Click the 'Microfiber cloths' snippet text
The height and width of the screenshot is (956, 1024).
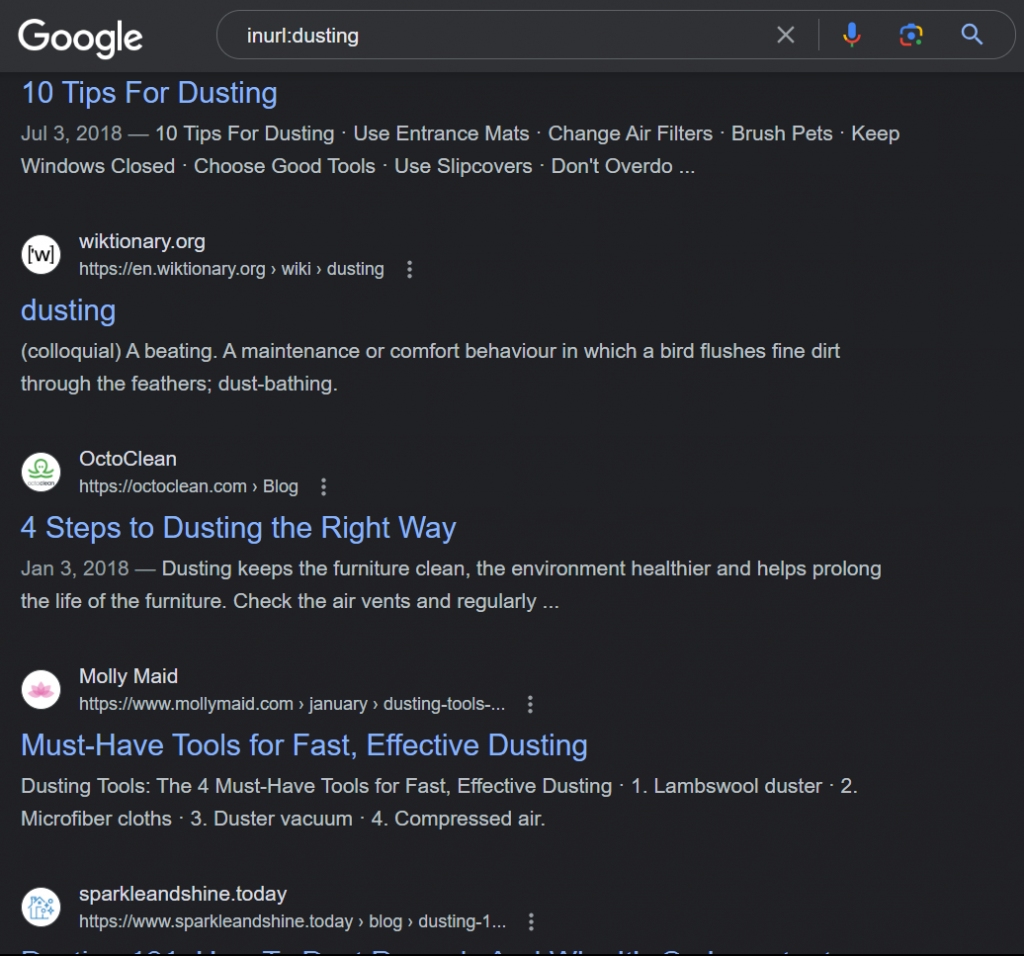pyautogui.click(x=97, y=819)
